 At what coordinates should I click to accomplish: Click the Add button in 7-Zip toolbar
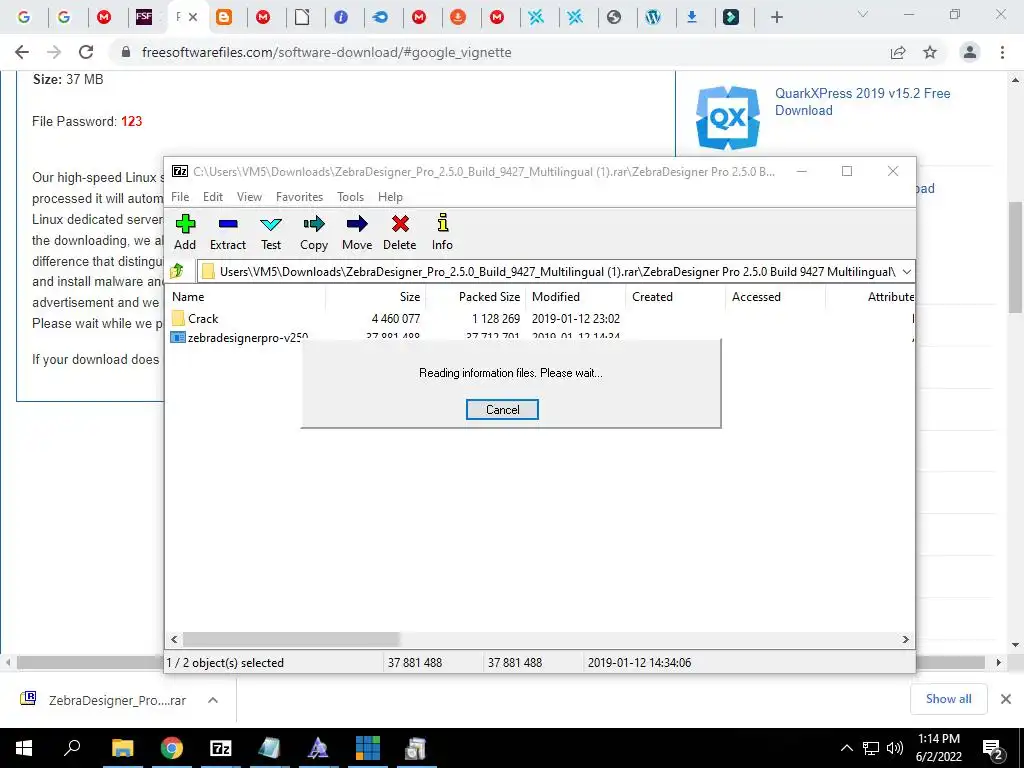[185, 232]
